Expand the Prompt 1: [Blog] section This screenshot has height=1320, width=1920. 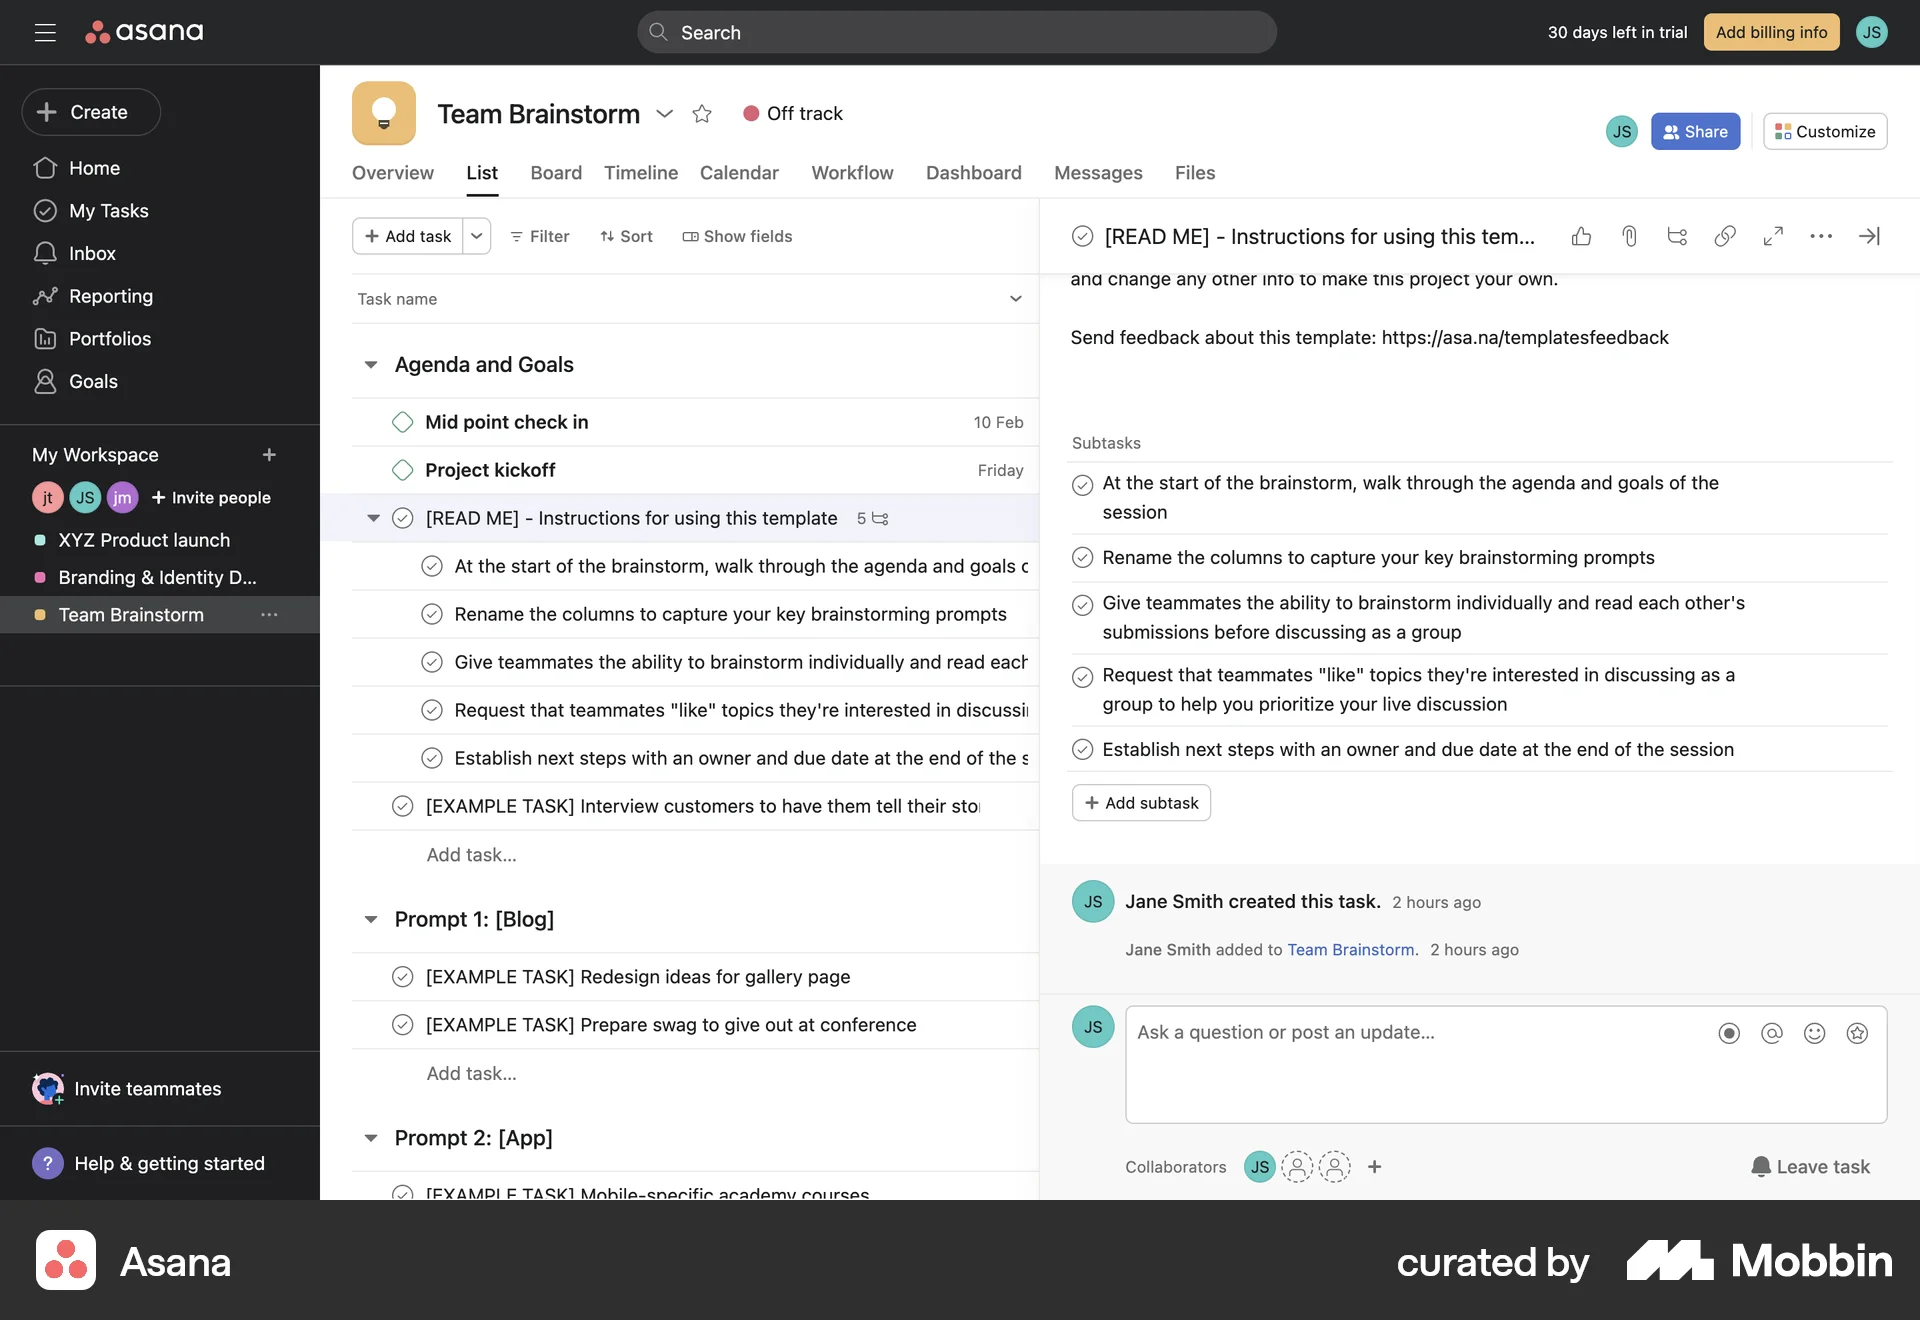(x=371, y=919)
